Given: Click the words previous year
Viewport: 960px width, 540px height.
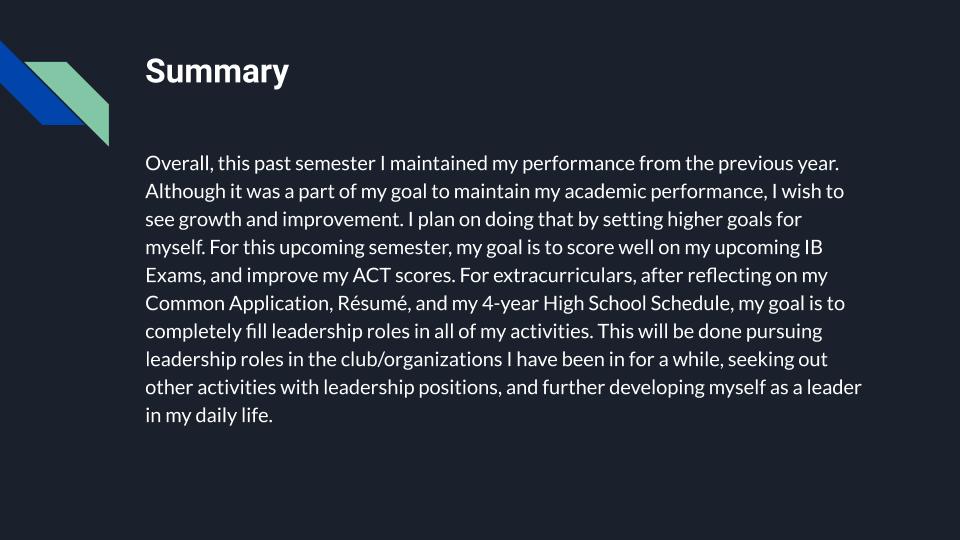Looking at the screenshot, I should (778, 163).
